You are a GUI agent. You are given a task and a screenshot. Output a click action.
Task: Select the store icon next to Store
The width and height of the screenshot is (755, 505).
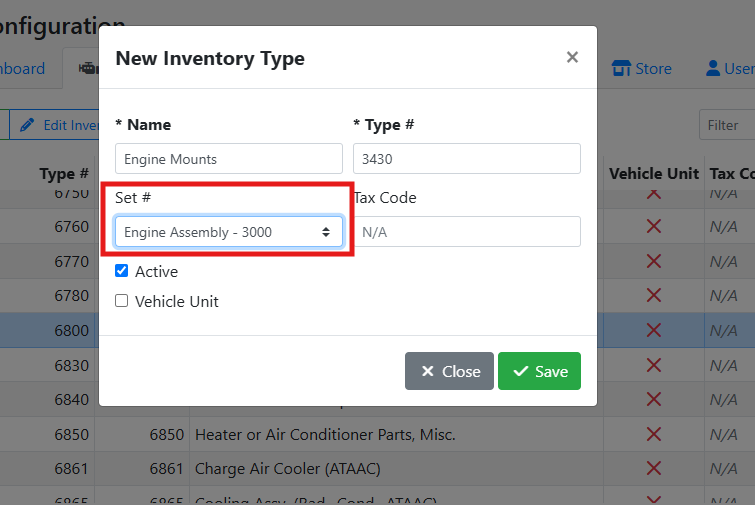[x=621, y=68]
